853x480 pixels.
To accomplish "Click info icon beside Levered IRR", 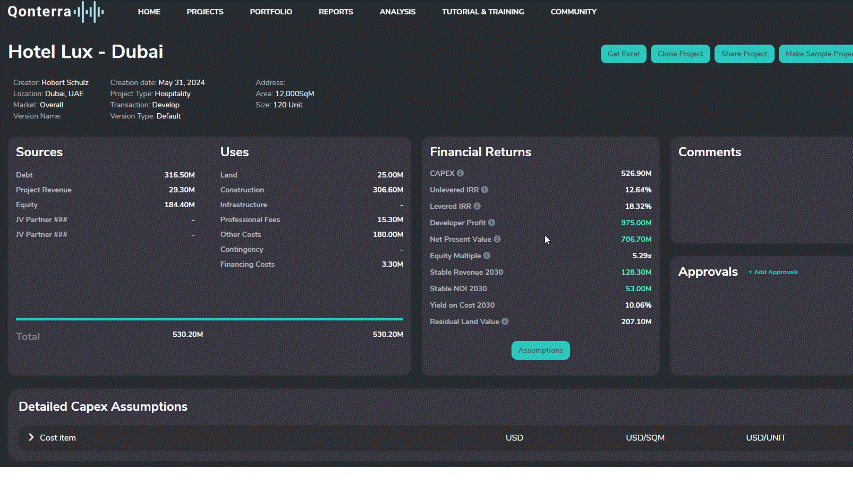I will [477, 206].
